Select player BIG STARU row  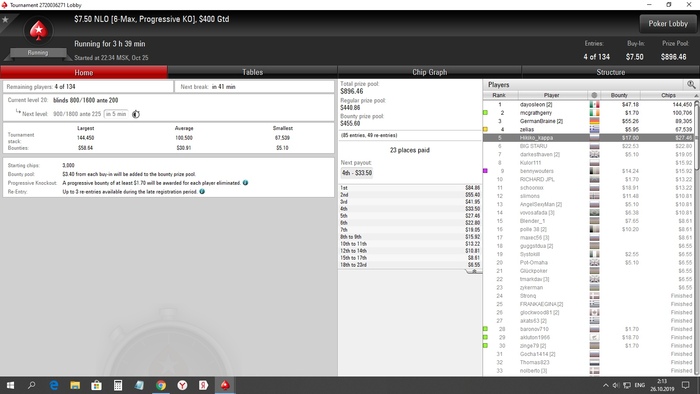coord(588,146)
